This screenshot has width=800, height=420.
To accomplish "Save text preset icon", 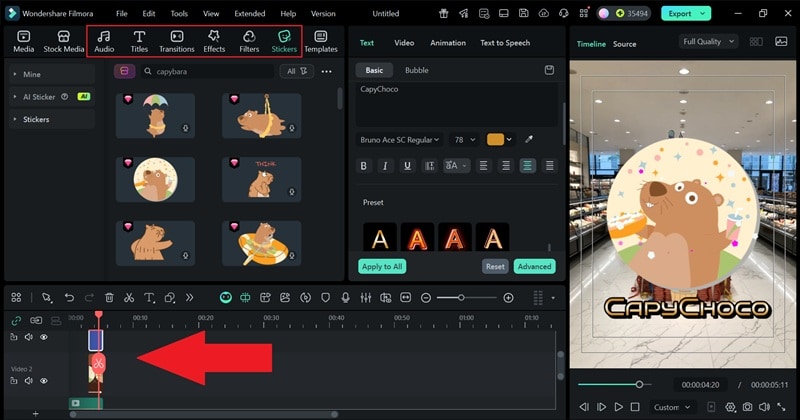I will 549,70.
